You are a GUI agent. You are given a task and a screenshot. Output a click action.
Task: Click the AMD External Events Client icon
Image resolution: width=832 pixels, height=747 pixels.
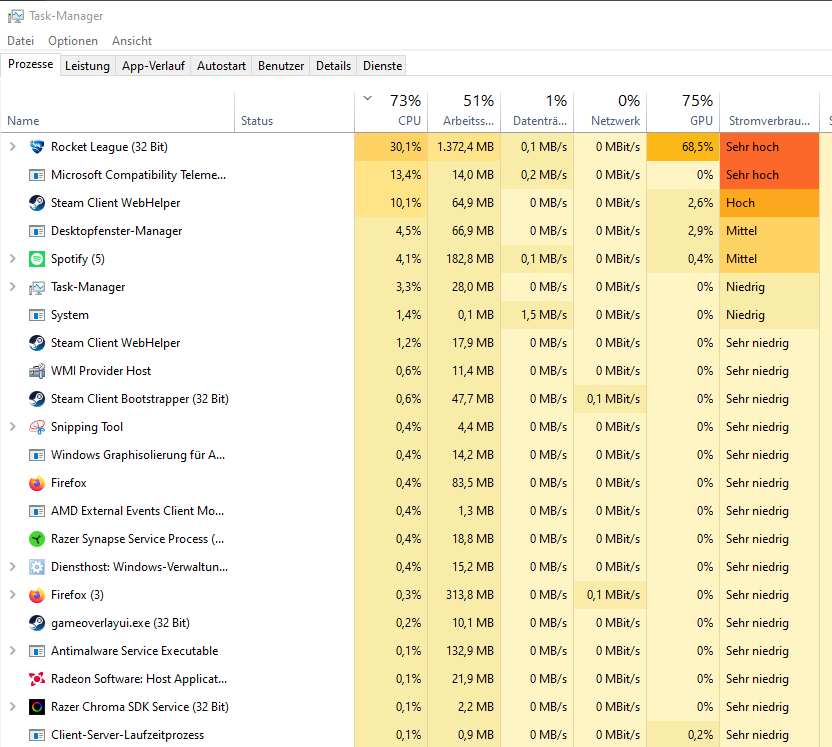[37, 511]
